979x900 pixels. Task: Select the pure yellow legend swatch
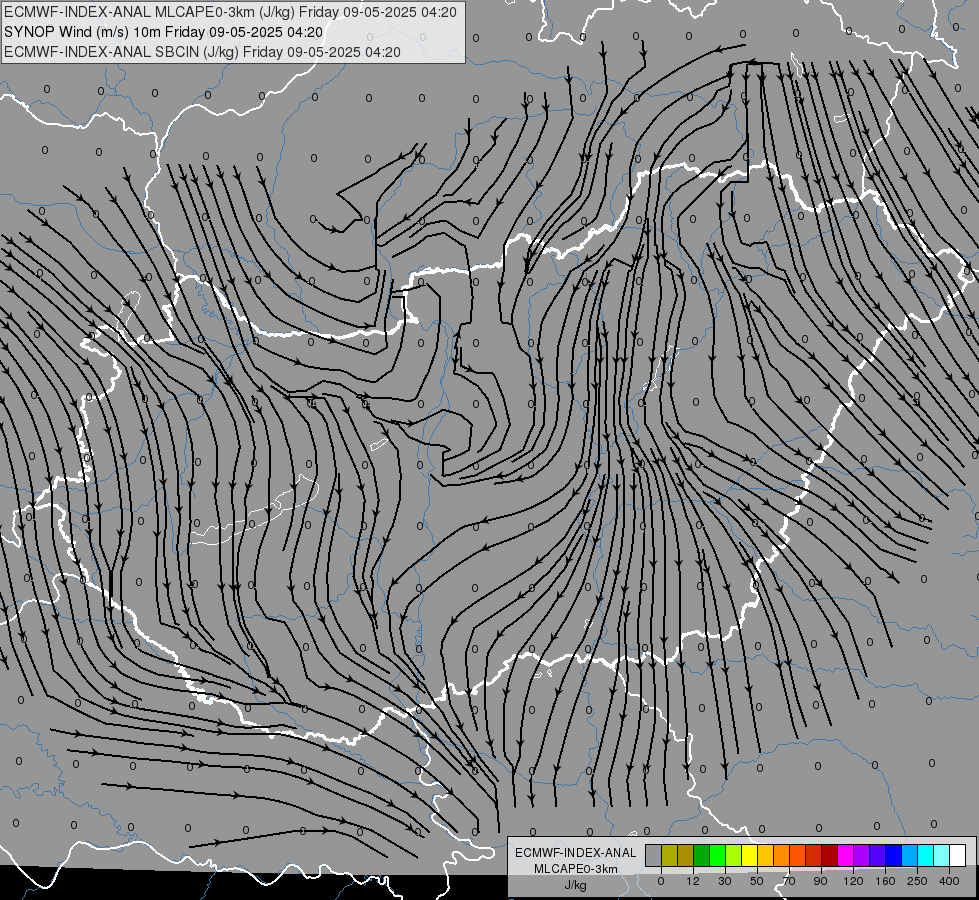tap(749, 855)
